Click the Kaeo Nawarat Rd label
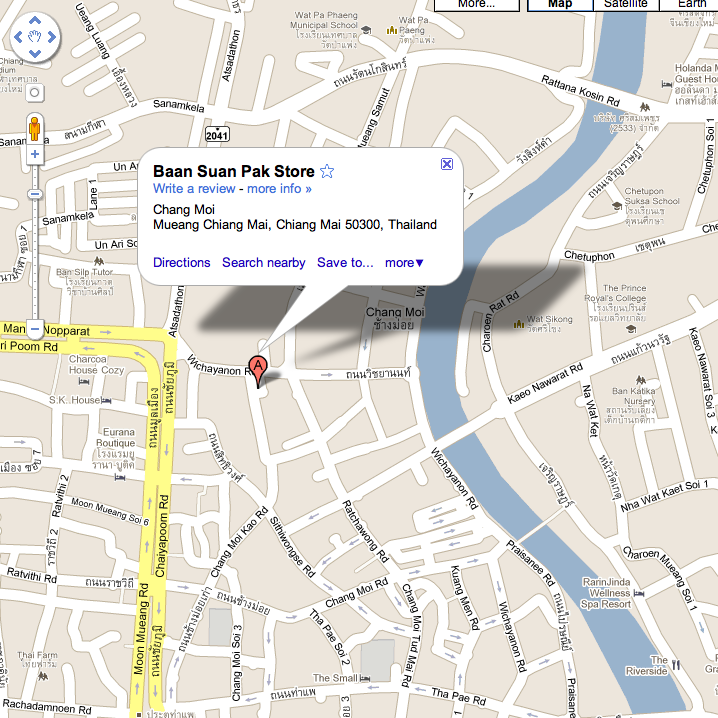 click(x=545, y=383)
